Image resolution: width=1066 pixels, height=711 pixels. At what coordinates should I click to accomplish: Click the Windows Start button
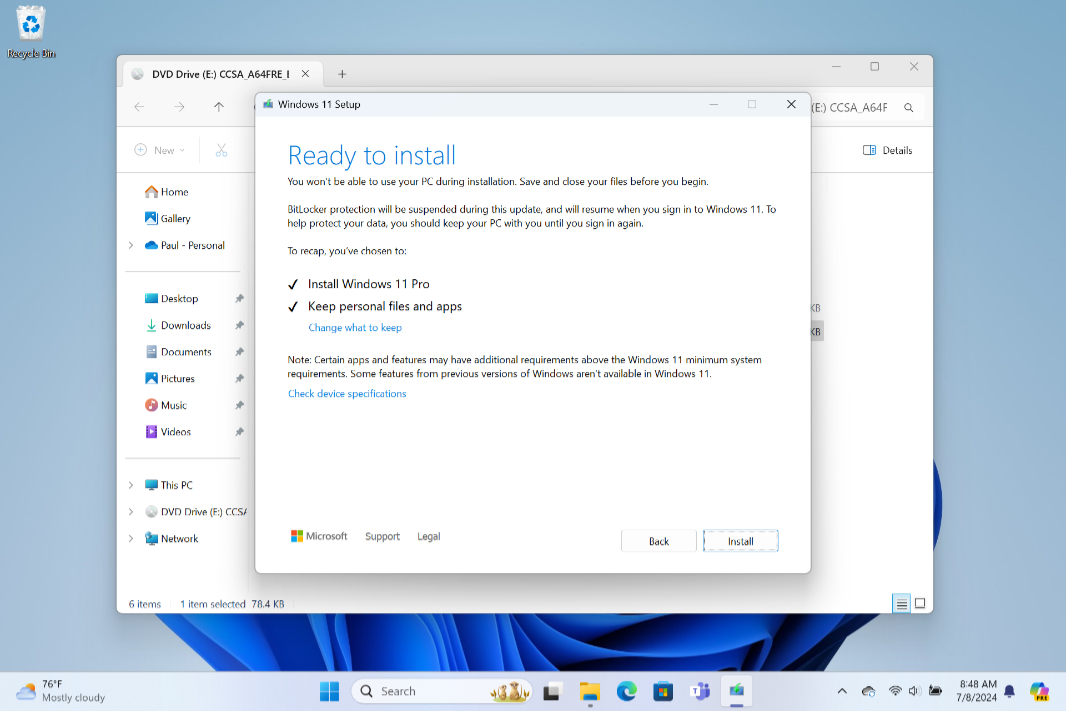(x=329, y=691)
